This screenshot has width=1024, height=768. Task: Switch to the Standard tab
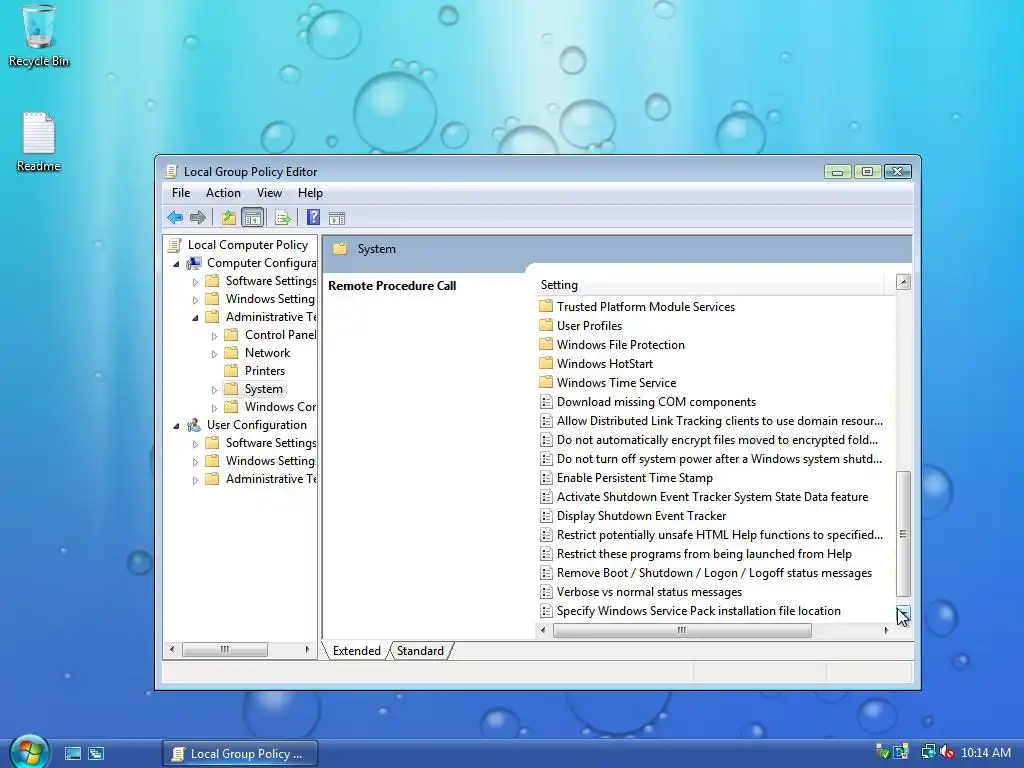[x=420, y=650]
